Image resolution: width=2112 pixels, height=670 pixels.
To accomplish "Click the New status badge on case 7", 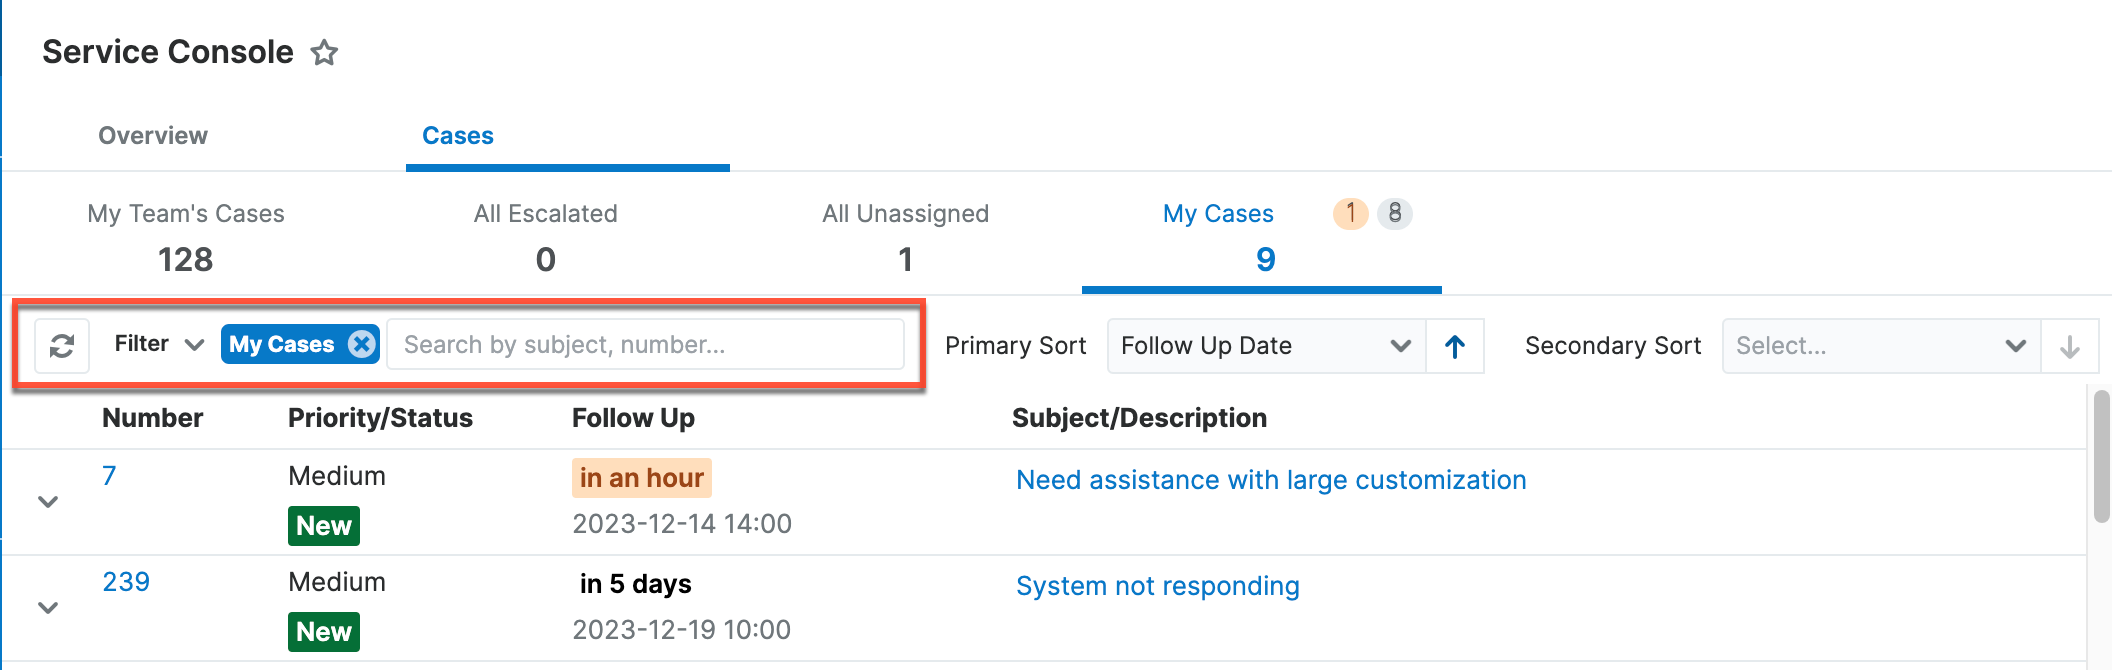I will coord(323,525).
